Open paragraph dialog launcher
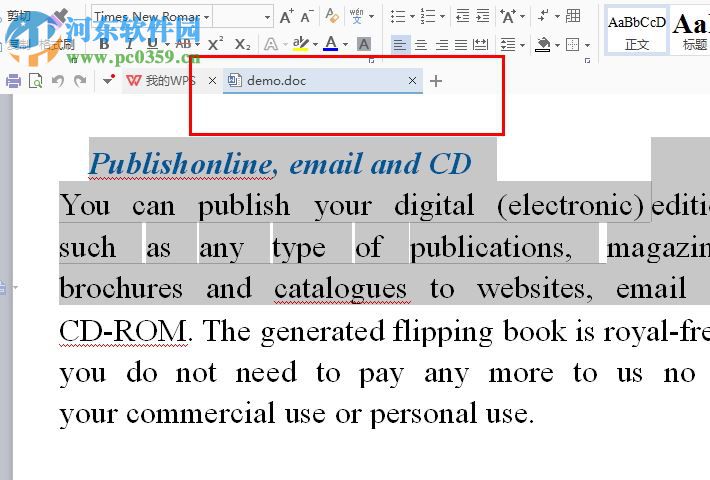Viewport: 710px width, 480px height. (587, 60)
